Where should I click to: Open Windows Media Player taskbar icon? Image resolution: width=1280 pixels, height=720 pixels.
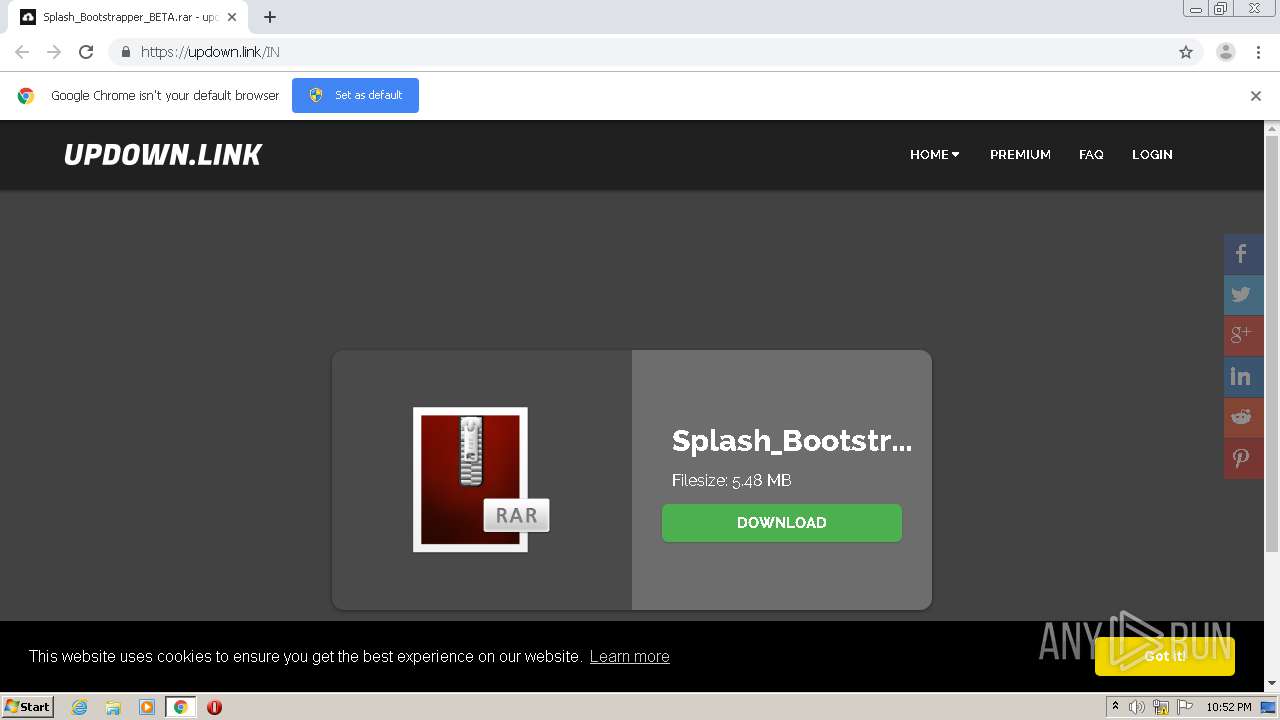(x=147, y=707)
